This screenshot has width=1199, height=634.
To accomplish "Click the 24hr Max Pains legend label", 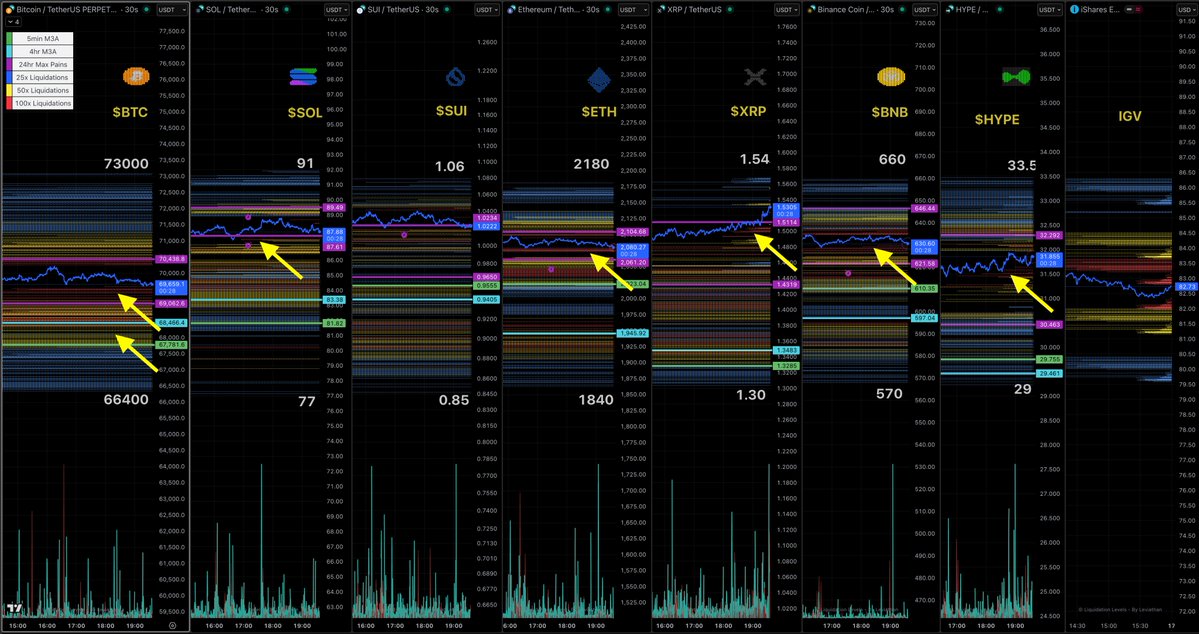I will [x=42, y=64].
